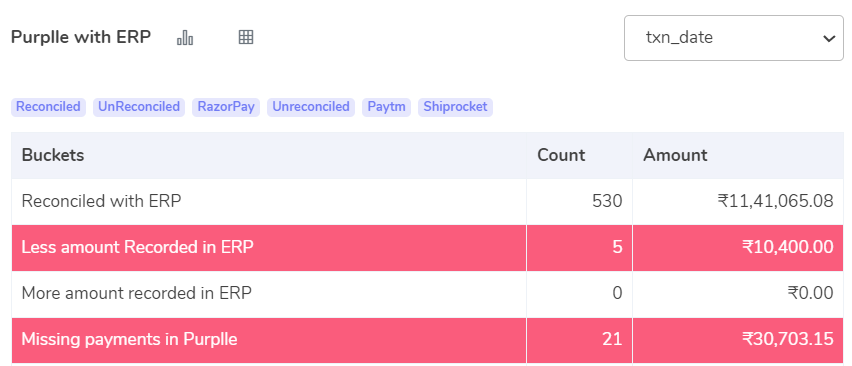Select the UnReconciled tag

tap(139, 107)
